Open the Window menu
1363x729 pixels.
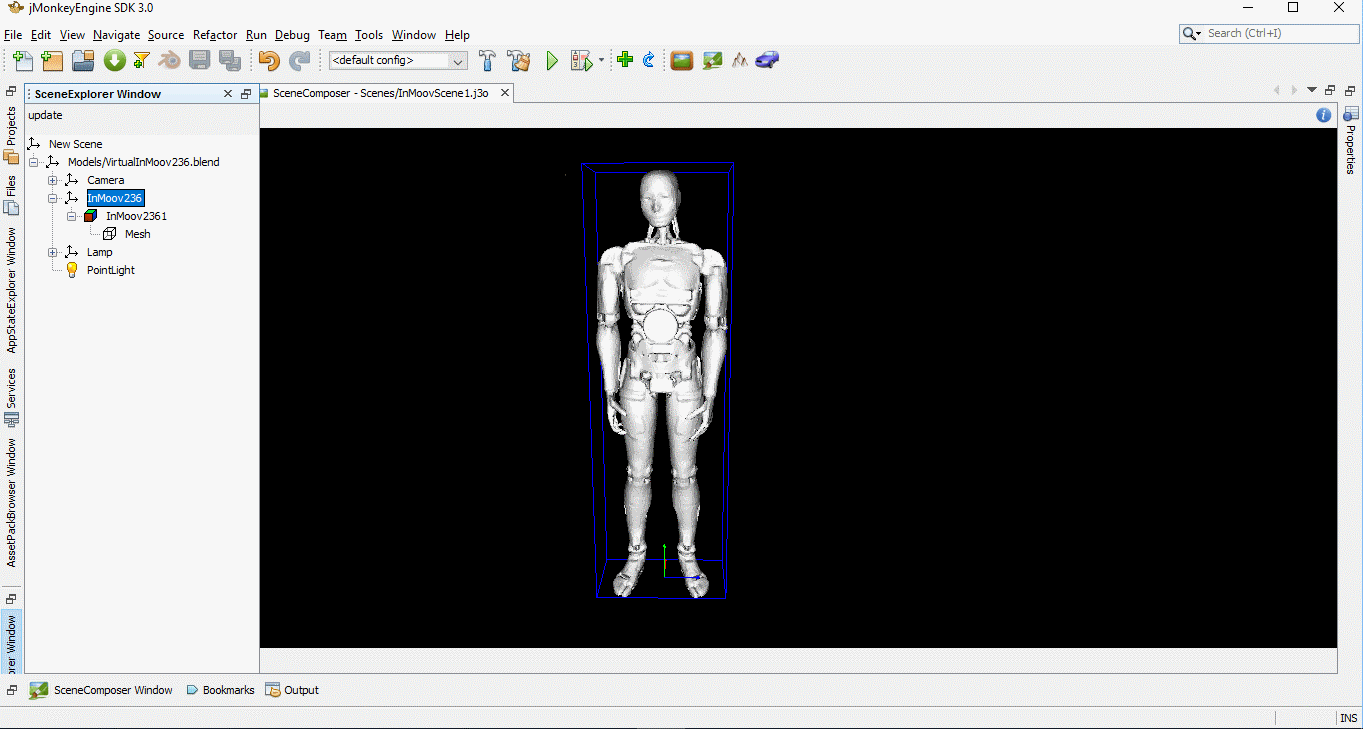coord(413,35)
